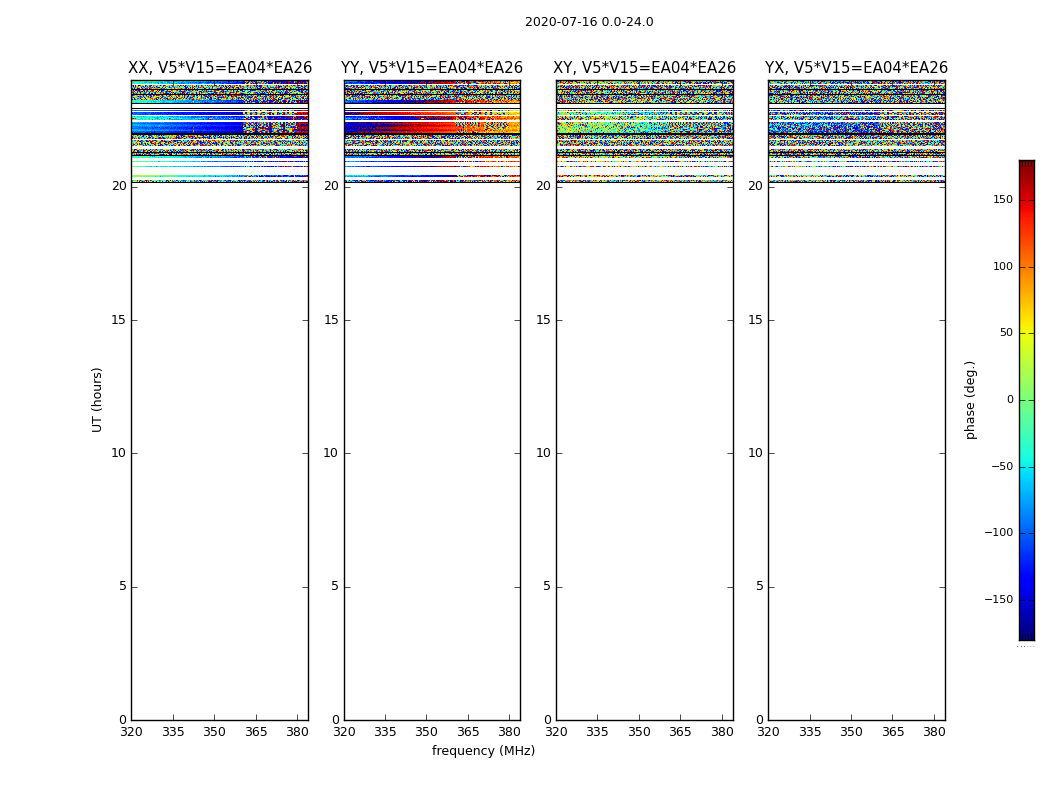Click the phase (deg.) colorbar label
Image resolution: width=1050 pixels, height=800 pixels.
pos(970,400)
